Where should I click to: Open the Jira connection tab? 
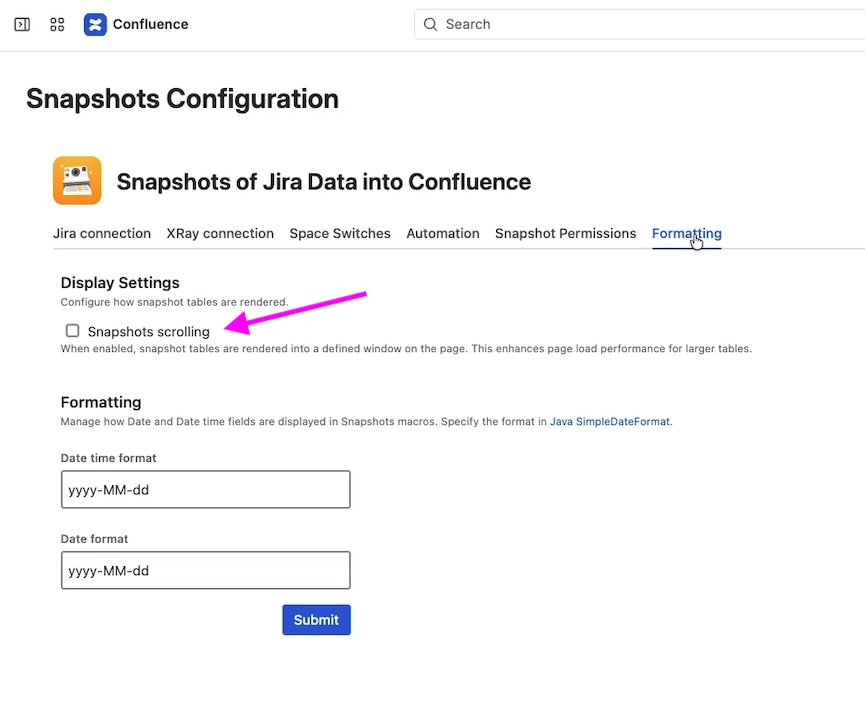102,233
